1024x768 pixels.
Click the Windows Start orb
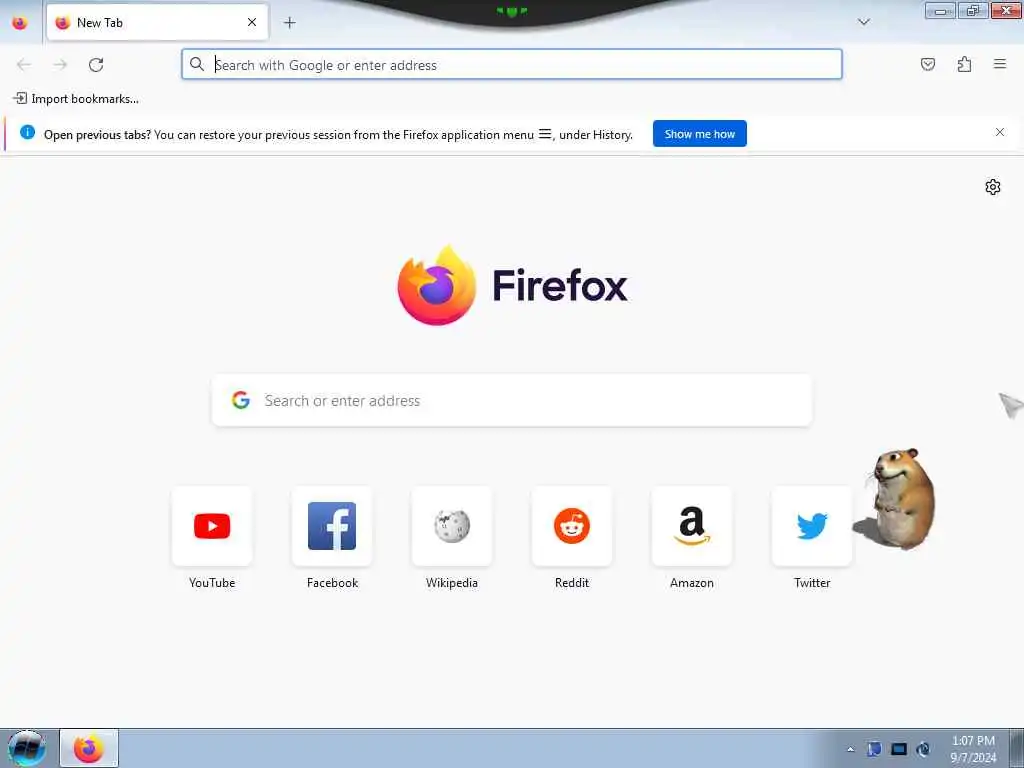[26, 748]
